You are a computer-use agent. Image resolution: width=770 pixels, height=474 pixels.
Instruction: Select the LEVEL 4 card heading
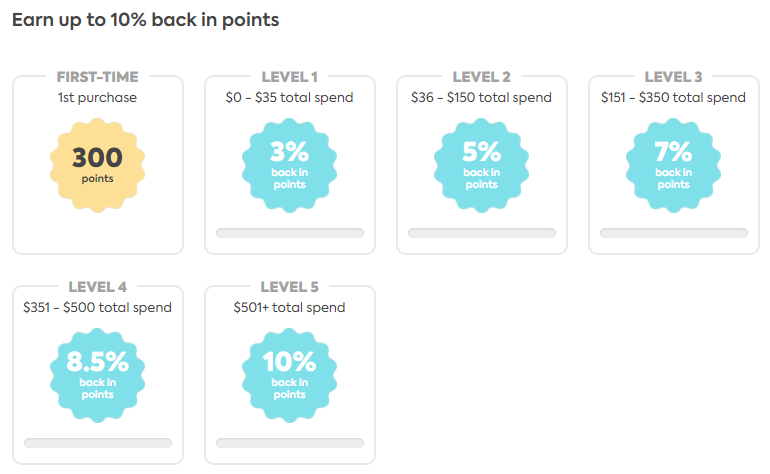pyautogui.click(x=97, y=287)
